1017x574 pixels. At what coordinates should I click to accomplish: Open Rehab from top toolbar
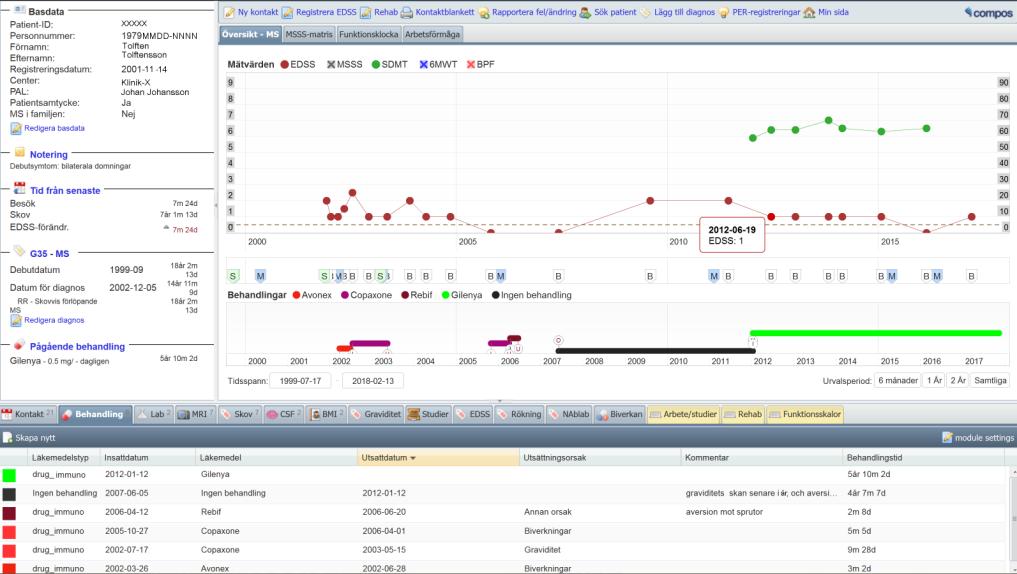point(379,12)
